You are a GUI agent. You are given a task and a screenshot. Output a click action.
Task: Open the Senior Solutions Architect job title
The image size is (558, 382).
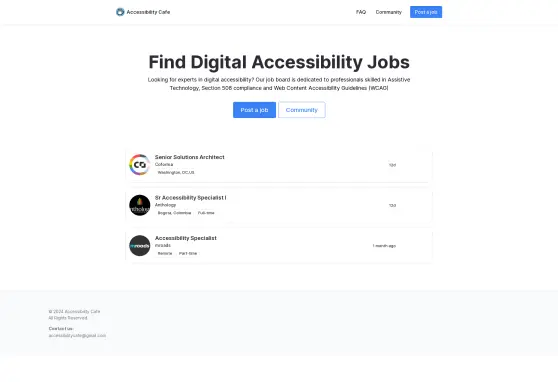pos(190,157)
